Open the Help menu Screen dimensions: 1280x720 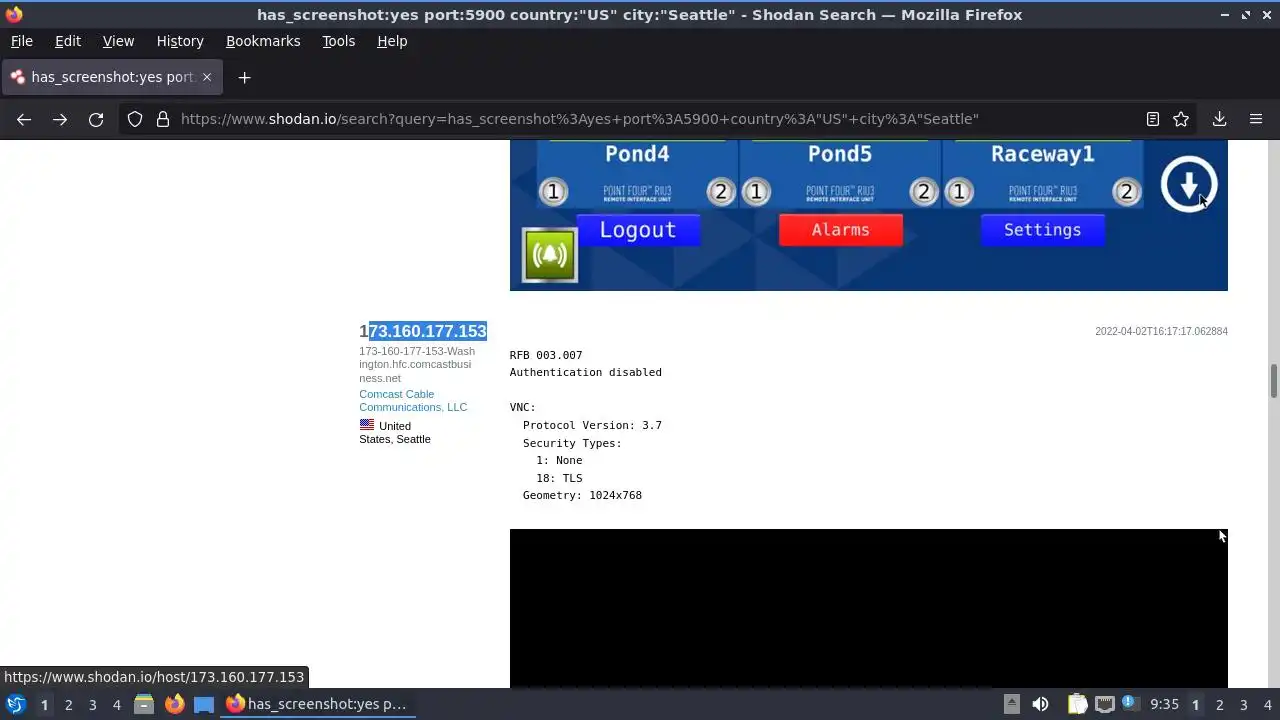pos(392,41)
